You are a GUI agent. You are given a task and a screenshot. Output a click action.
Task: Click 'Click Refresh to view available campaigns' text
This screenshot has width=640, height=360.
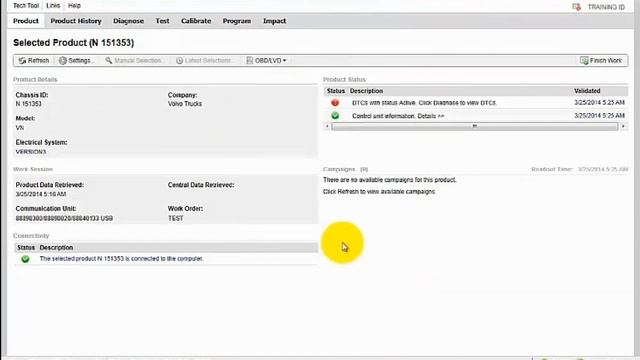tap(379, 191)
